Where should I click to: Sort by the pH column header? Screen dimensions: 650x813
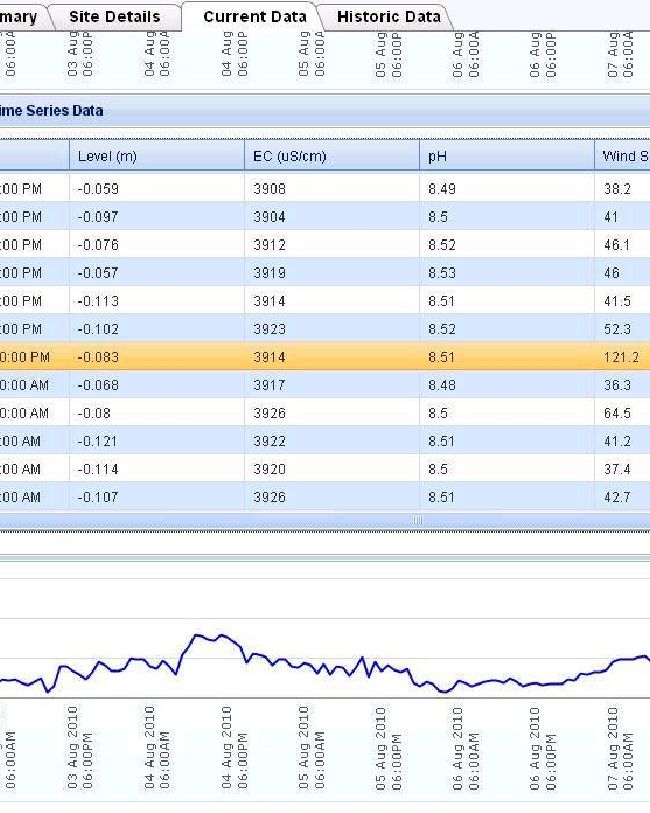click(507, 156)
